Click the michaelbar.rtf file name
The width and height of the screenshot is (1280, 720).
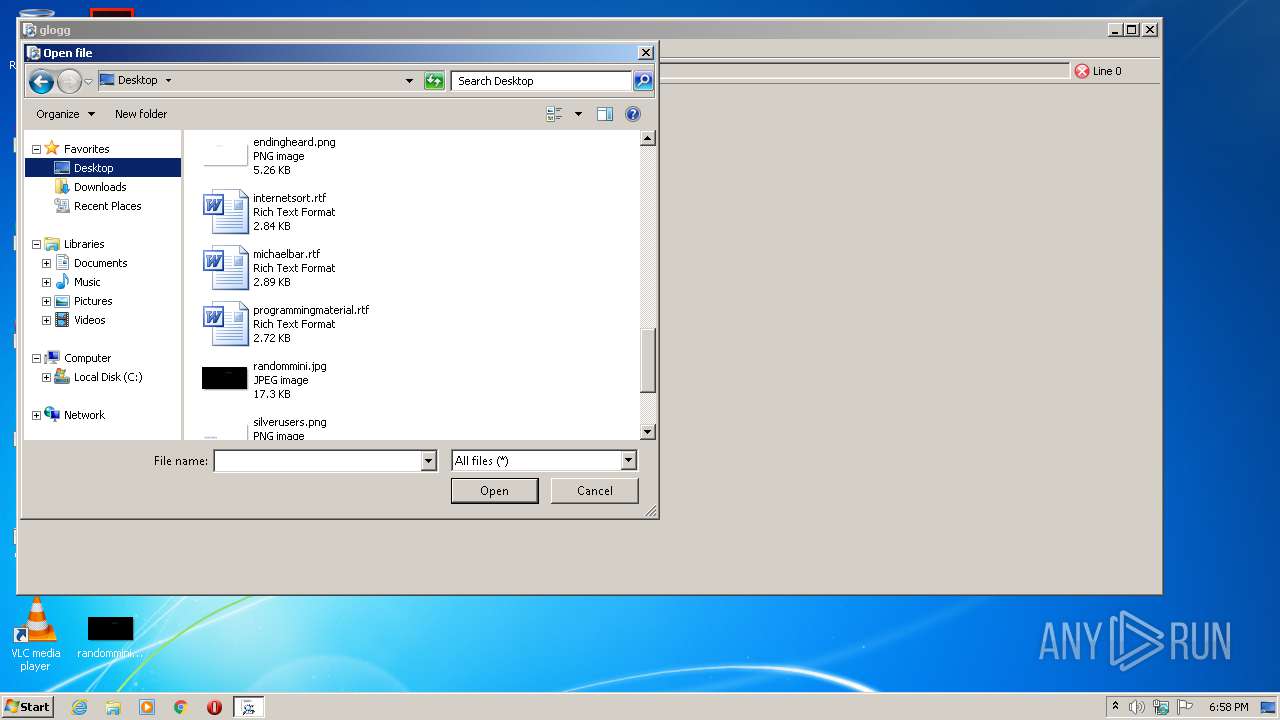click(287, 254)
